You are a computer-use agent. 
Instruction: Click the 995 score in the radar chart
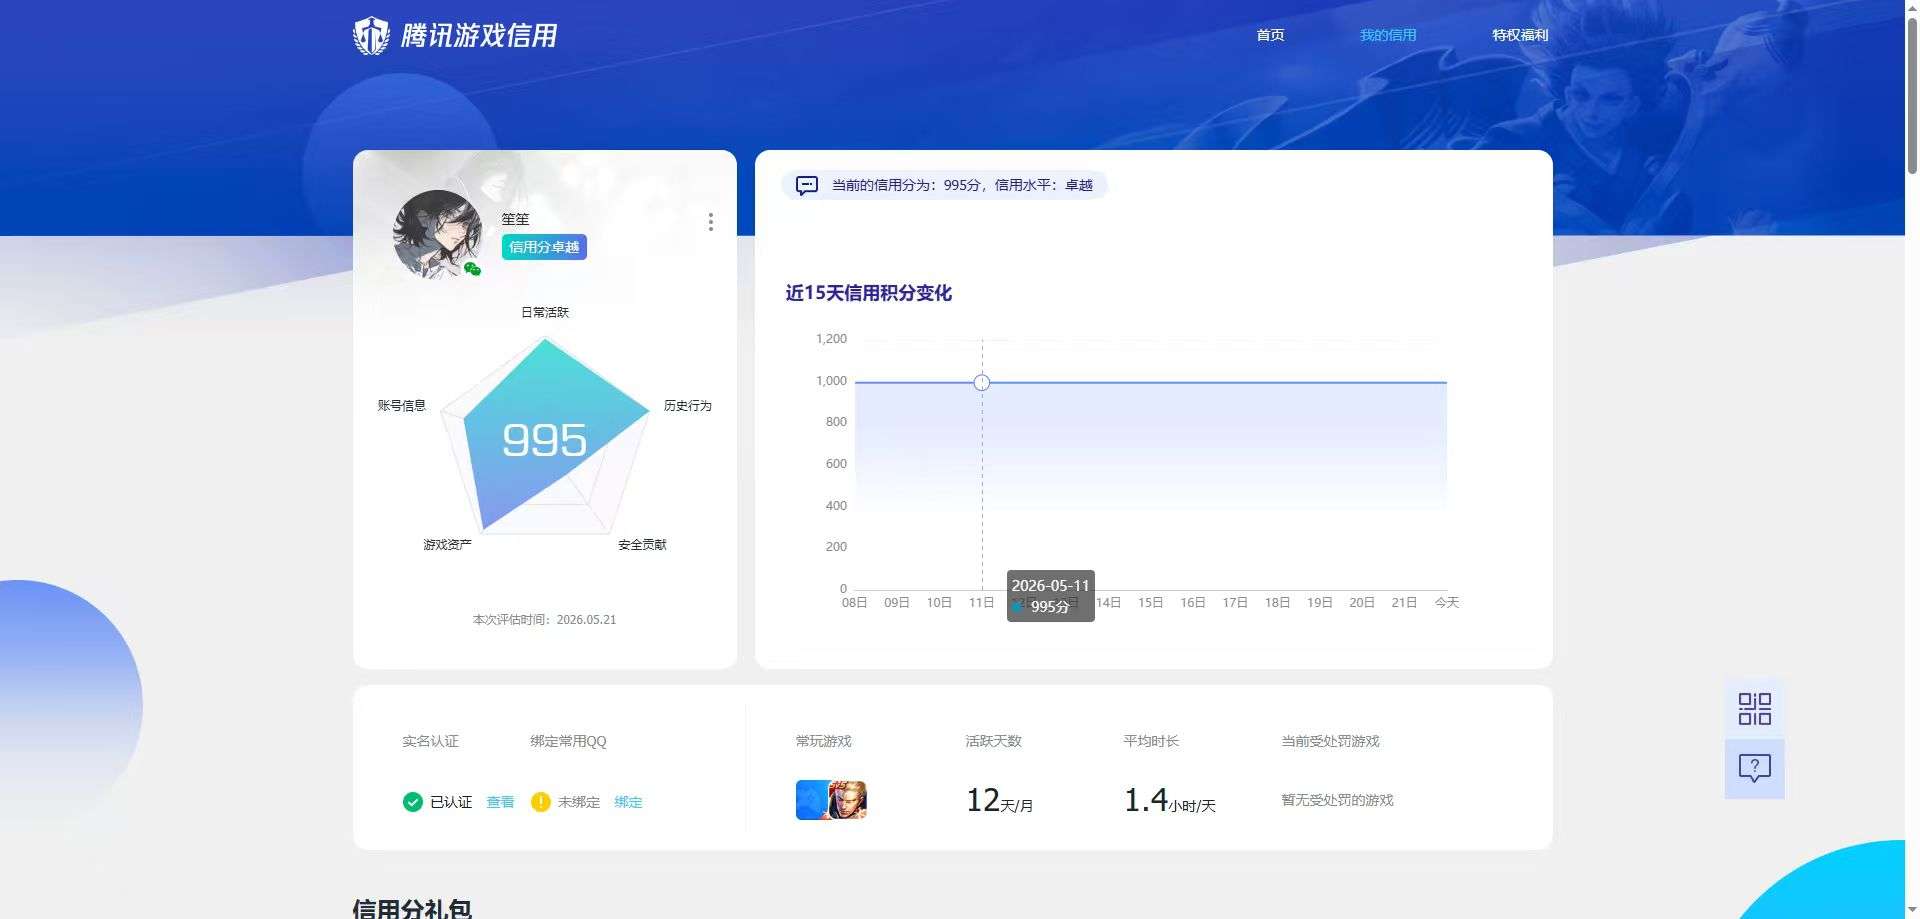[544, 440]
